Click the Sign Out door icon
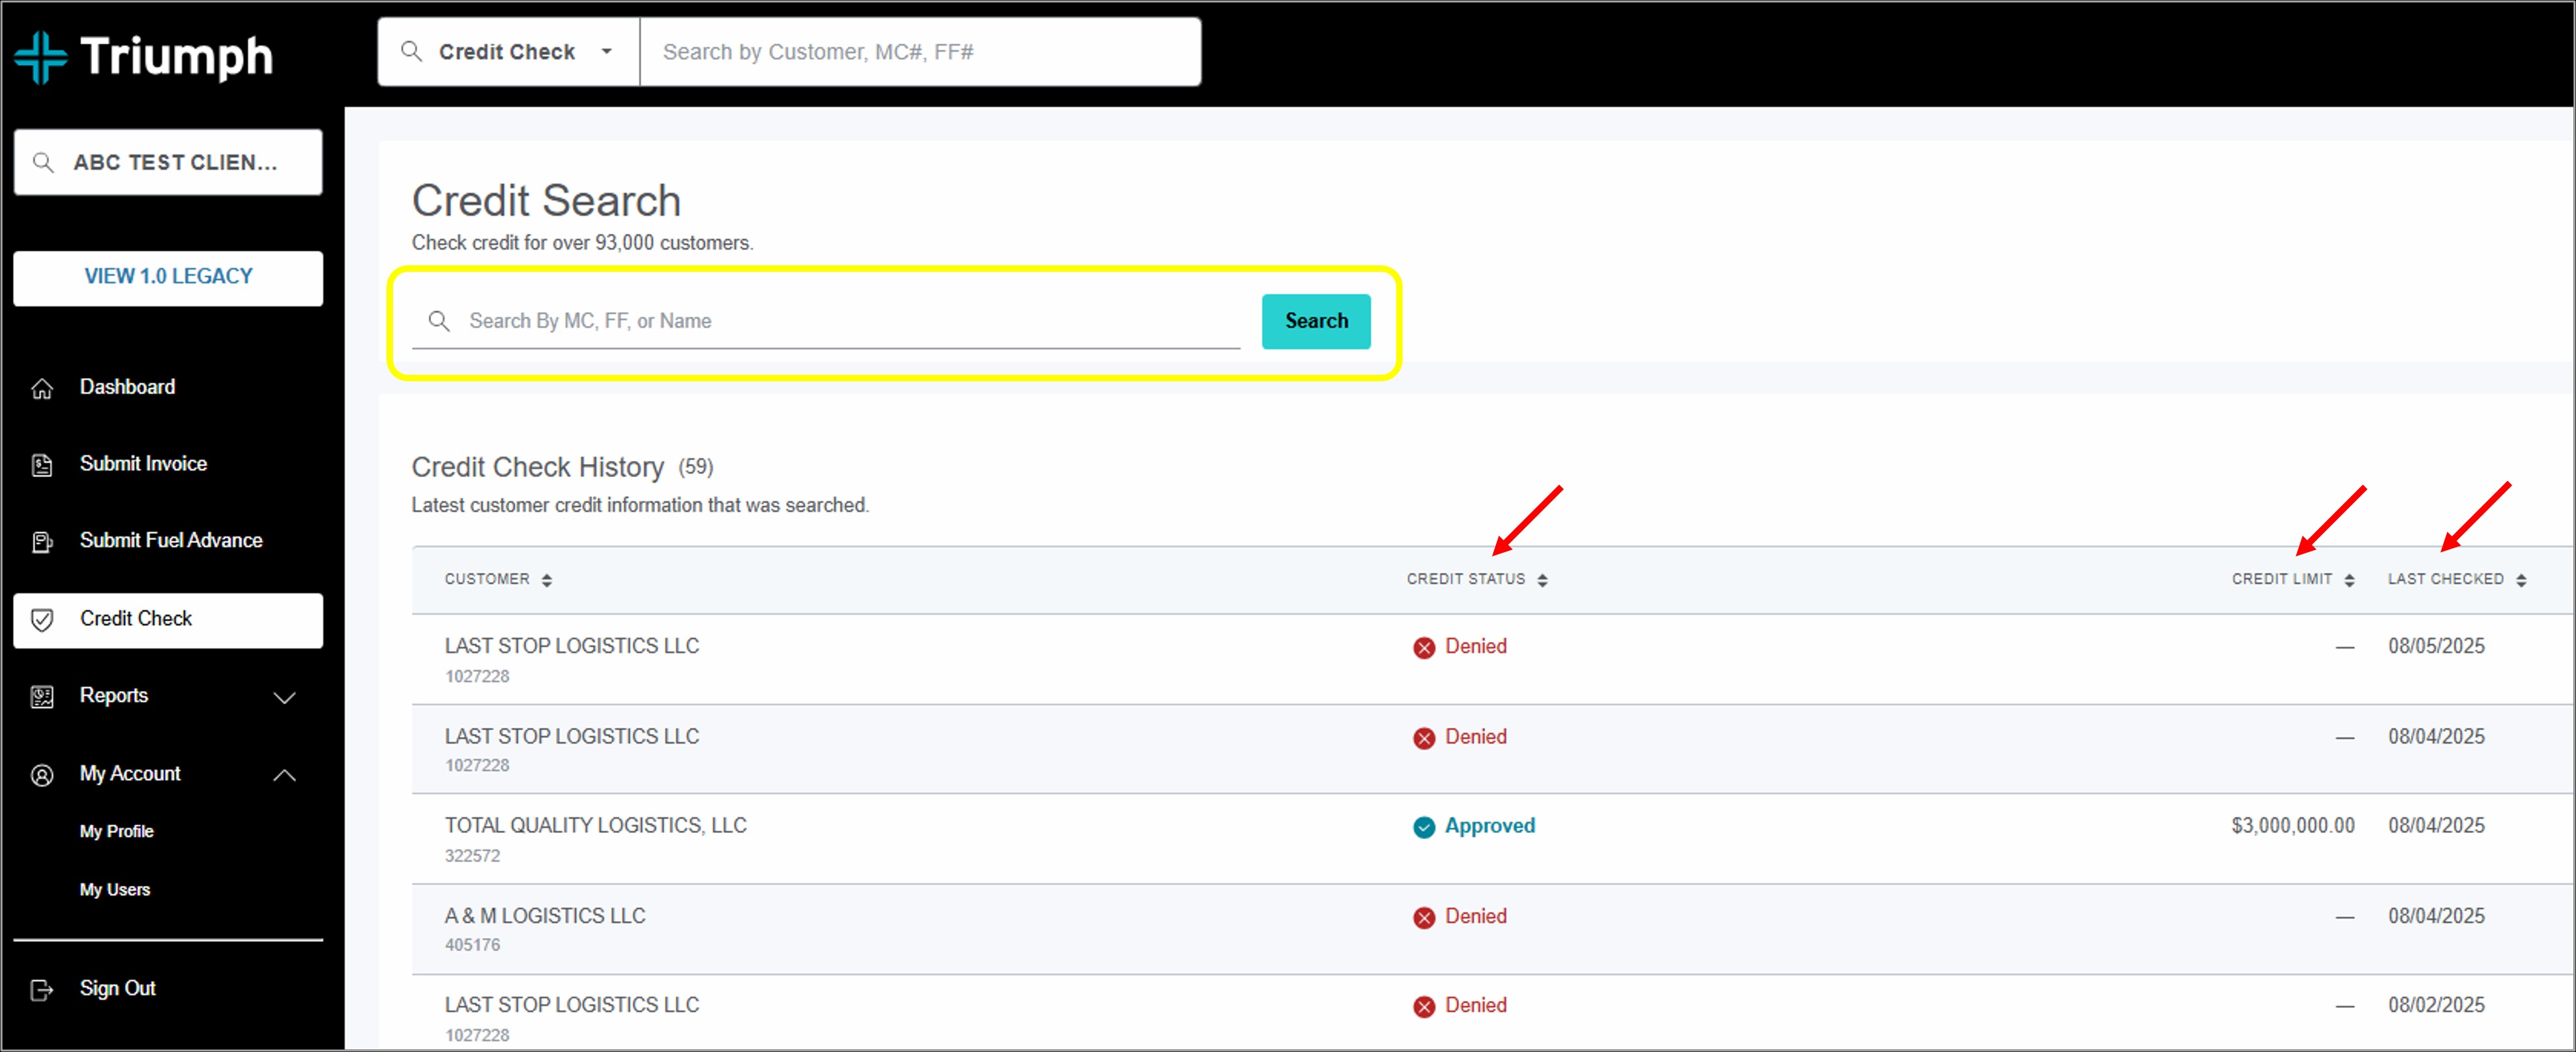This screenshot has height=1052, width=2576. [42, 990]
